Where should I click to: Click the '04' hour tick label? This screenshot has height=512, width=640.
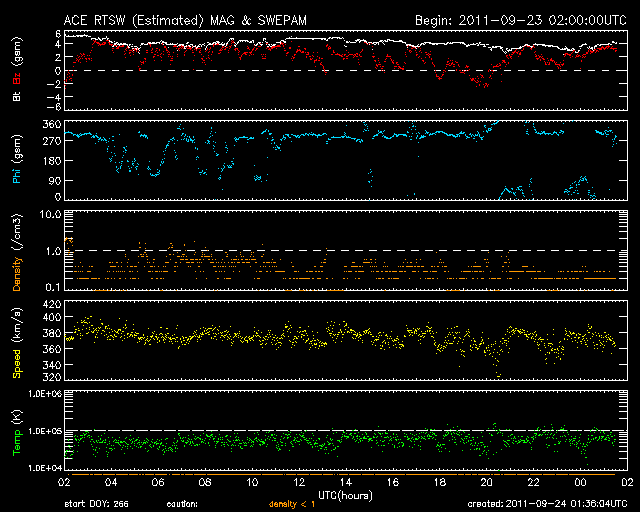pos(111,483)
